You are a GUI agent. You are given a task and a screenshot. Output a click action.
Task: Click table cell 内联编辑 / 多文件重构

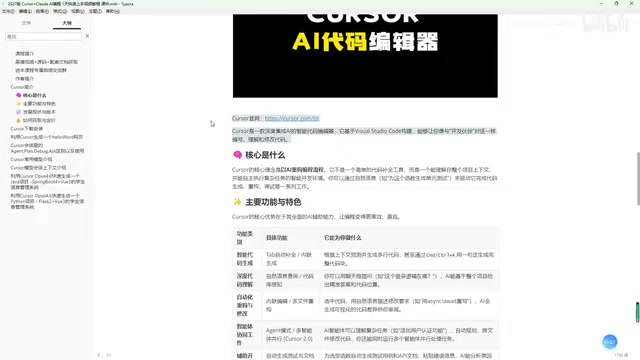point(290,305)
